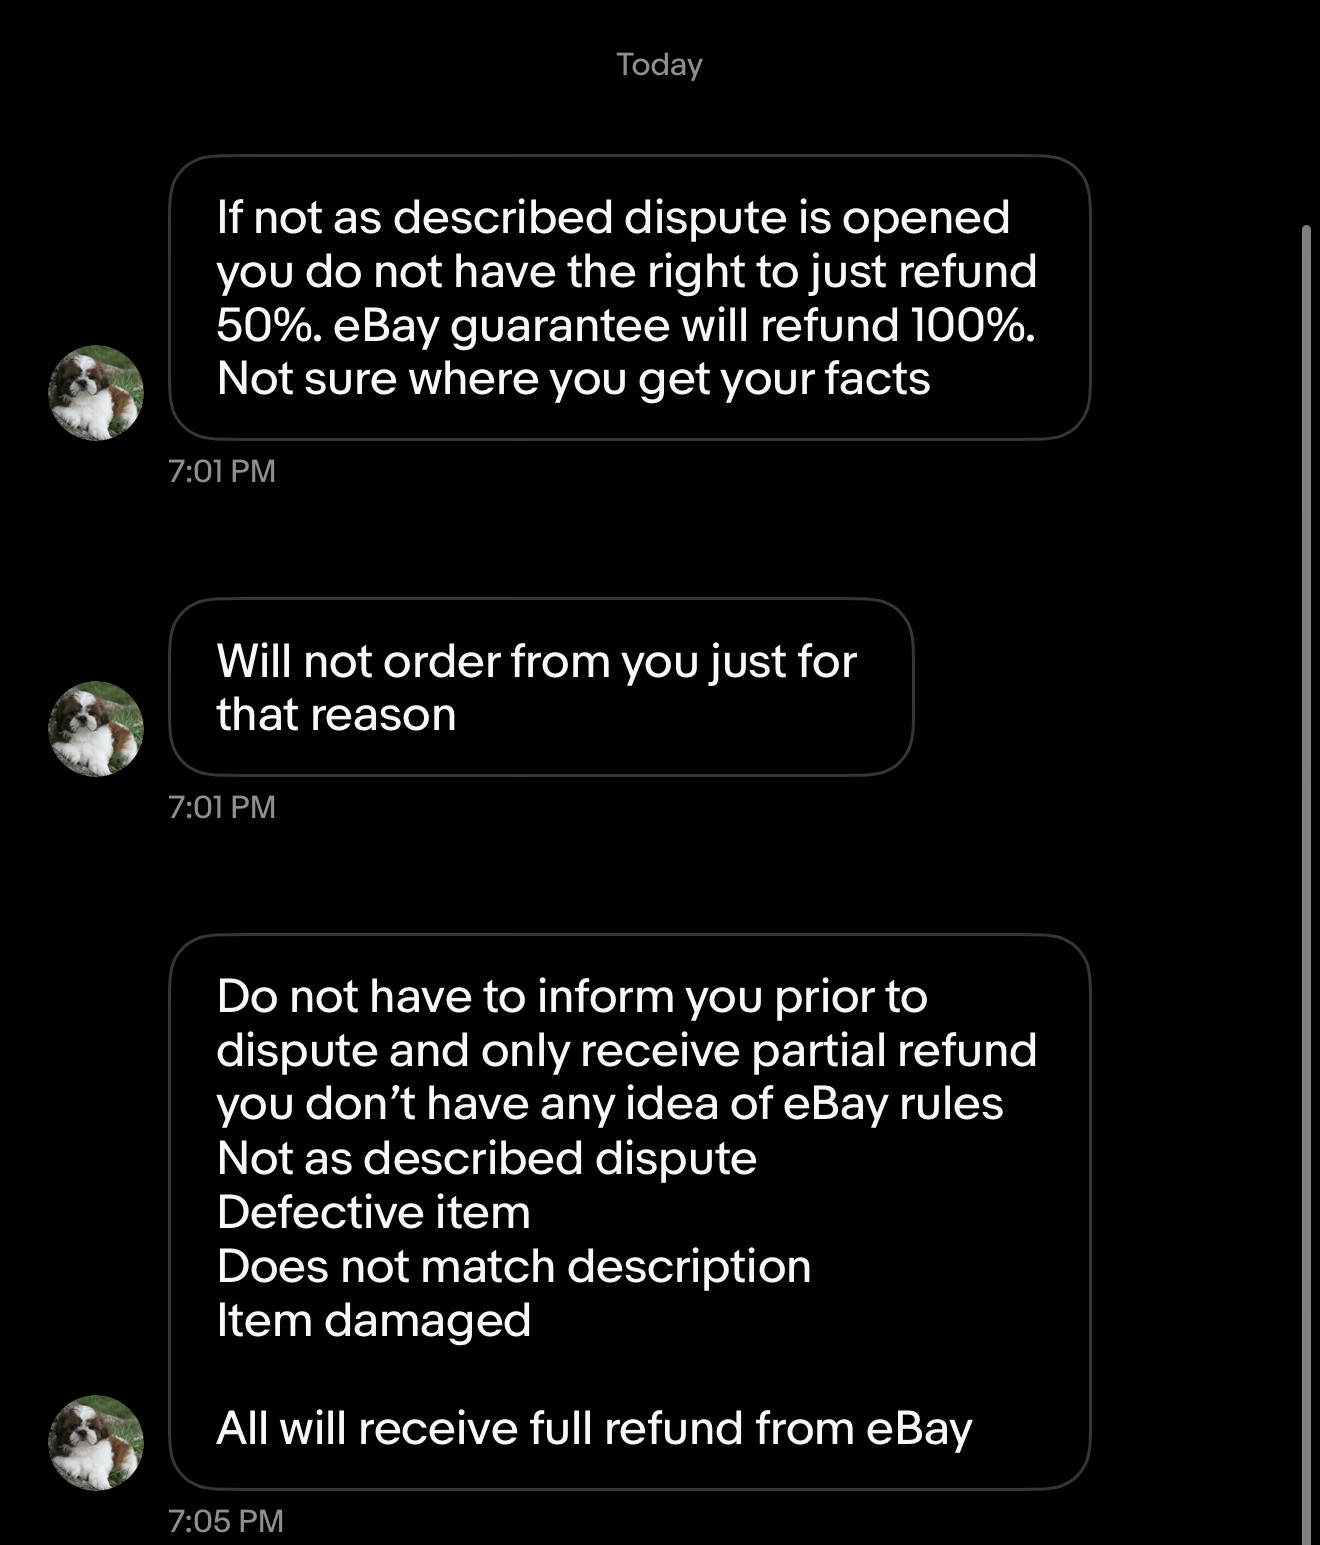Viewport: 1320px width, 1545px height.
Task: Click the "eBay guarantee will refund 100%" line
Action: point(684,325)
